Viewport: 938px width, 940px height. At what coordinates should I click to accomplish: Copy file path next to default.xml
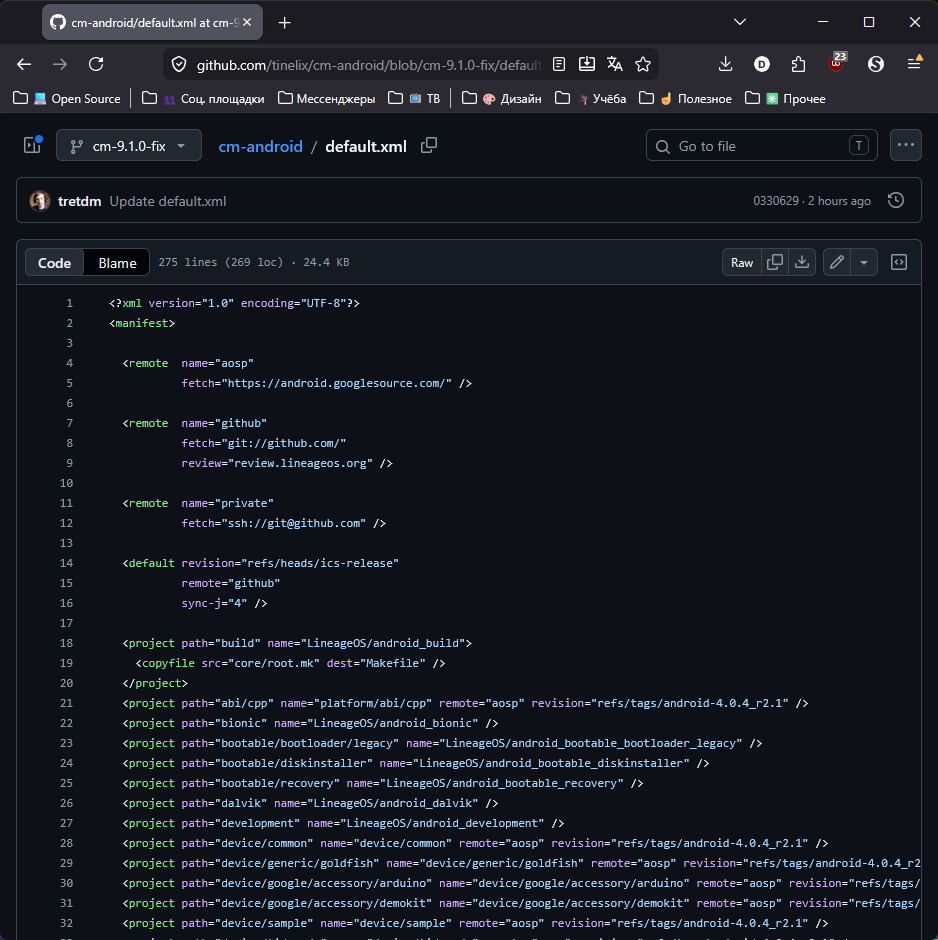pyautogui.click(x=429, y=146)
